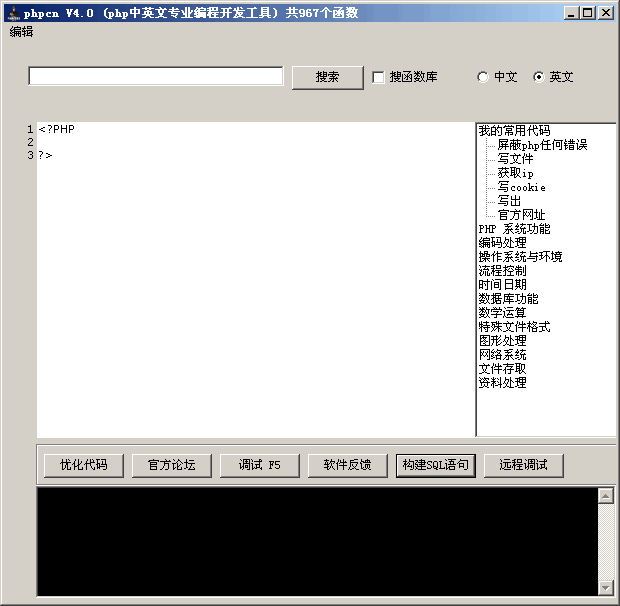Click the <?PHP line in code editor
The image size is (620, 606).
[56, 129]
